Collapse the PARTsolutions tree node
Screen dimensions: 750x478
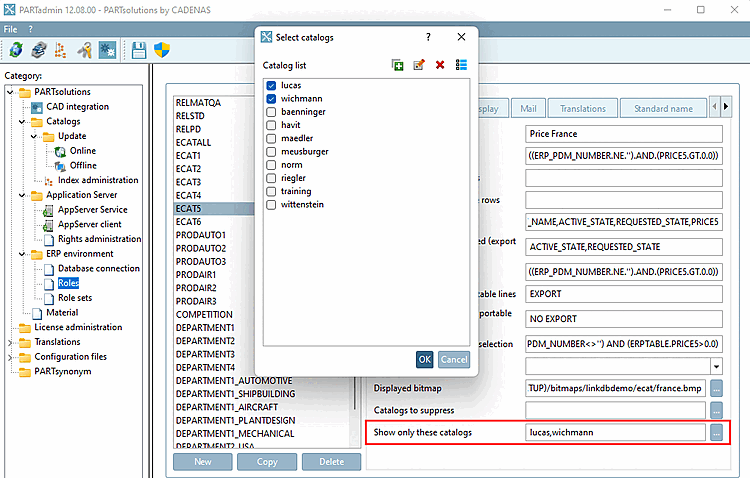10,92
